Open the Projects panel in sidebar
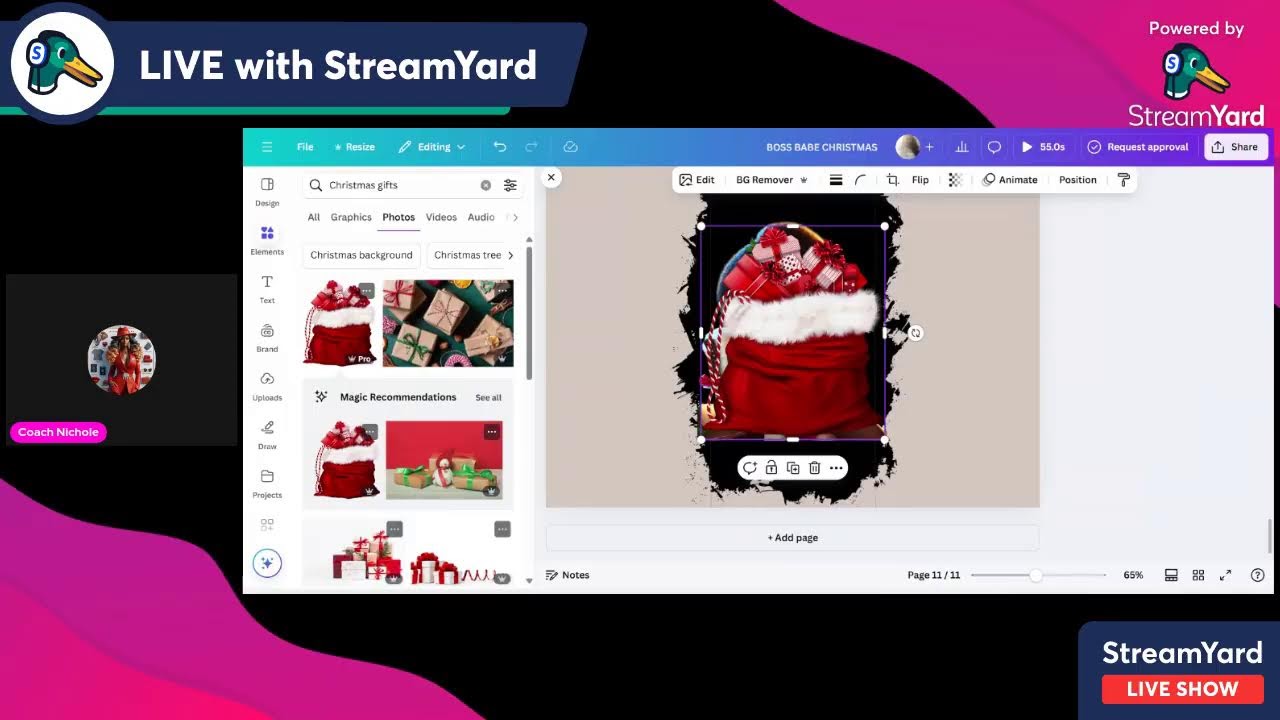The width and height of the screenshot is (1280, 720). pos(267,483)
